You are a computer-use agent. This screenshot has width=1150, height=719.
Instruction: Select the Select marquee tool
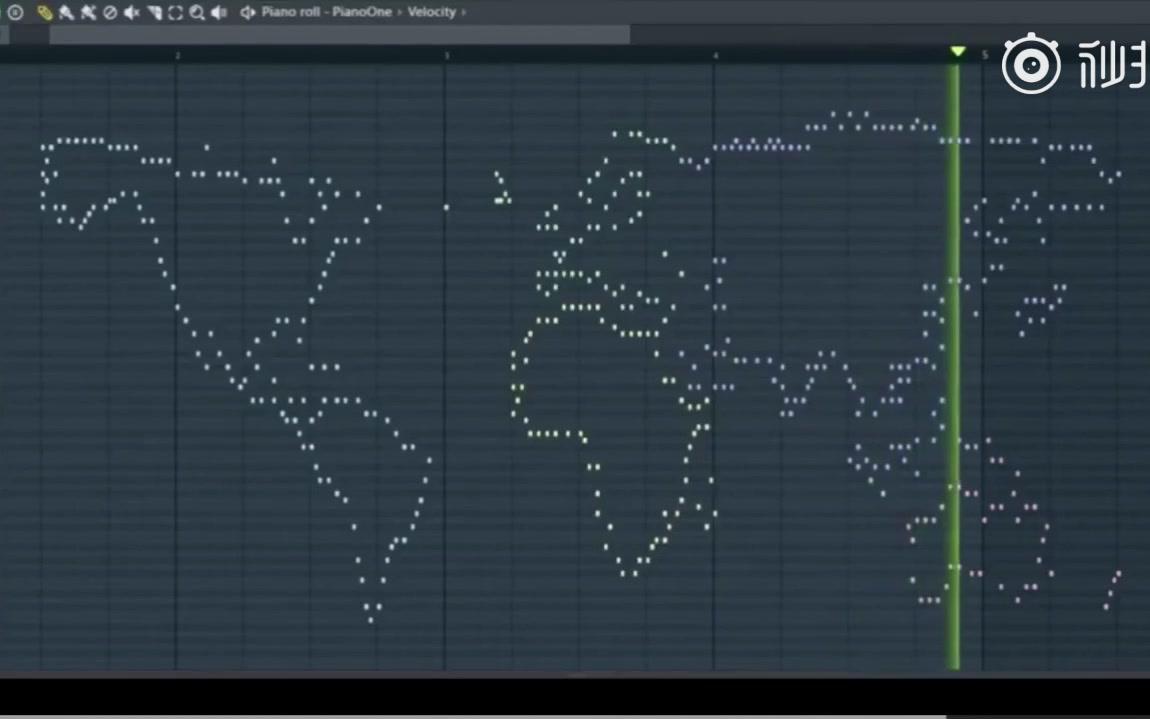pos(175,12)
